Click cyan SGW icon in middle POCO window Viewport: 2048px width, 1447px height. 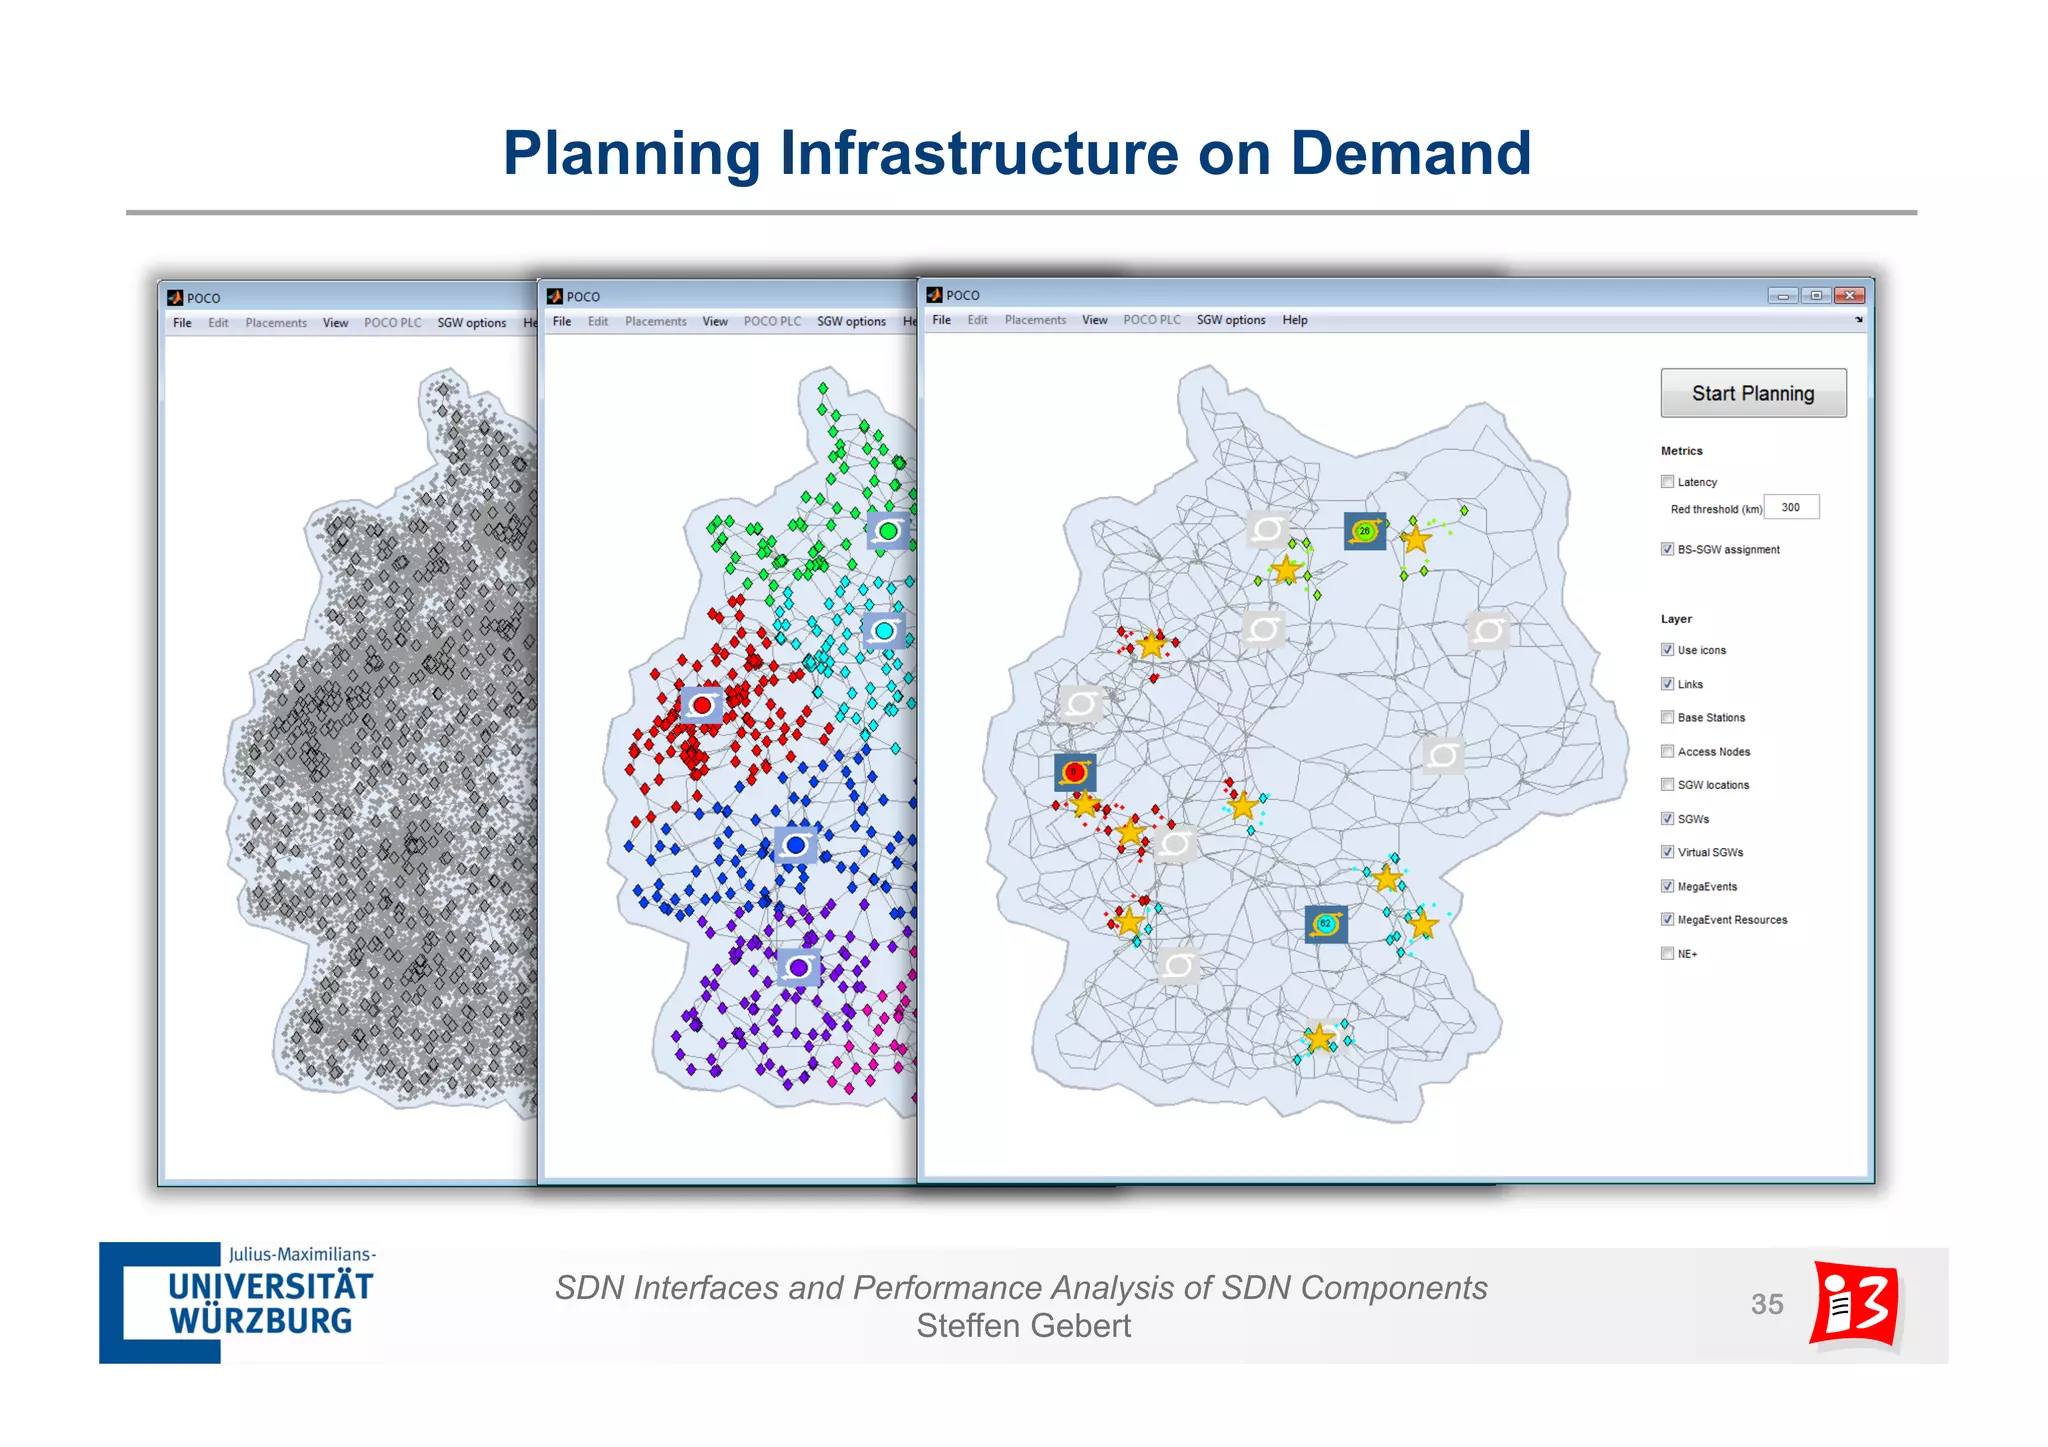tap(884, 631)
